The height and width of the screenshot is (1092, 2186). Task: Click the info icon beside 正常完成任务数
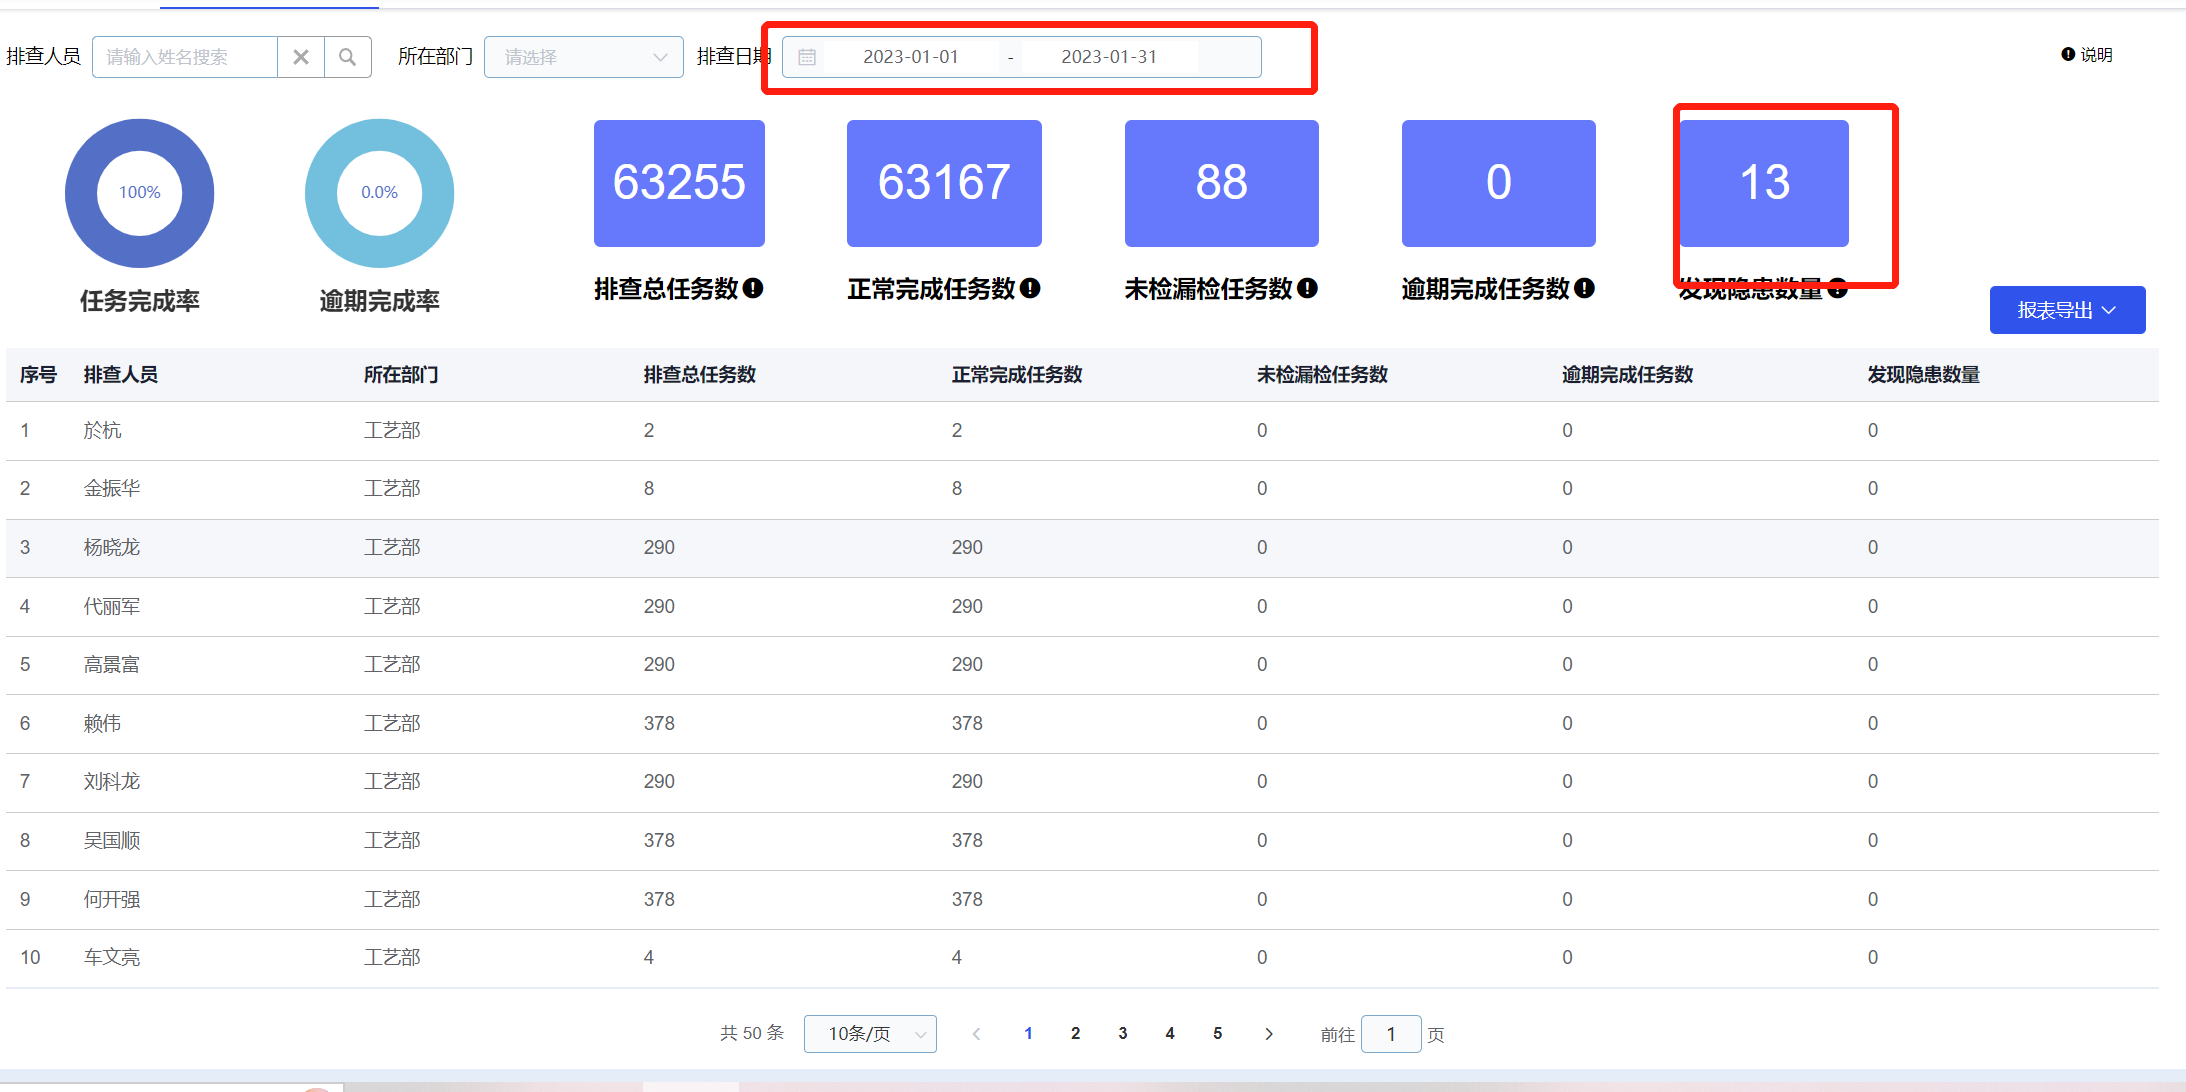[x=1030, y=288]
